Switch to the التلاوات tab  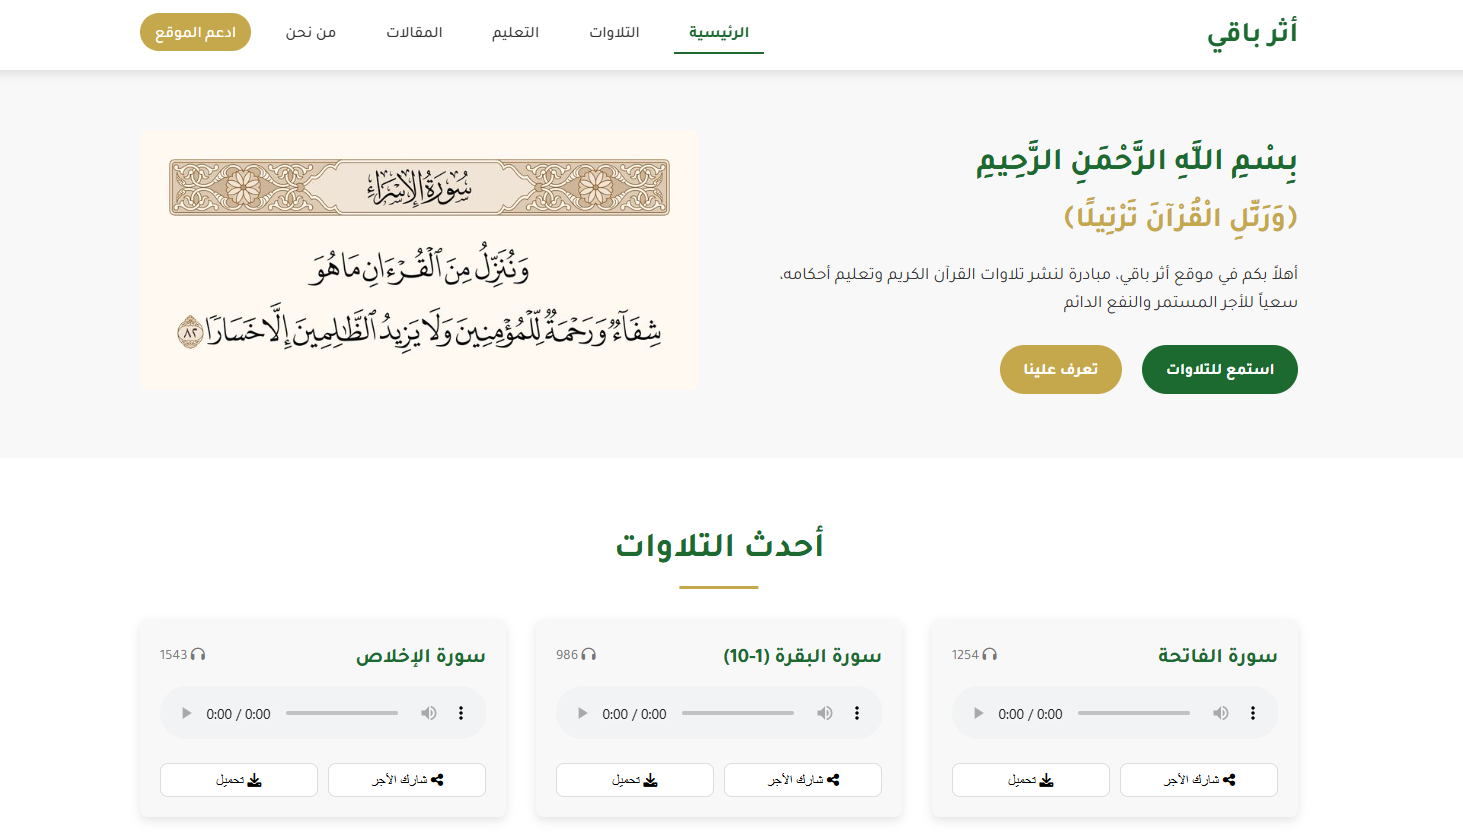point(614,32)
